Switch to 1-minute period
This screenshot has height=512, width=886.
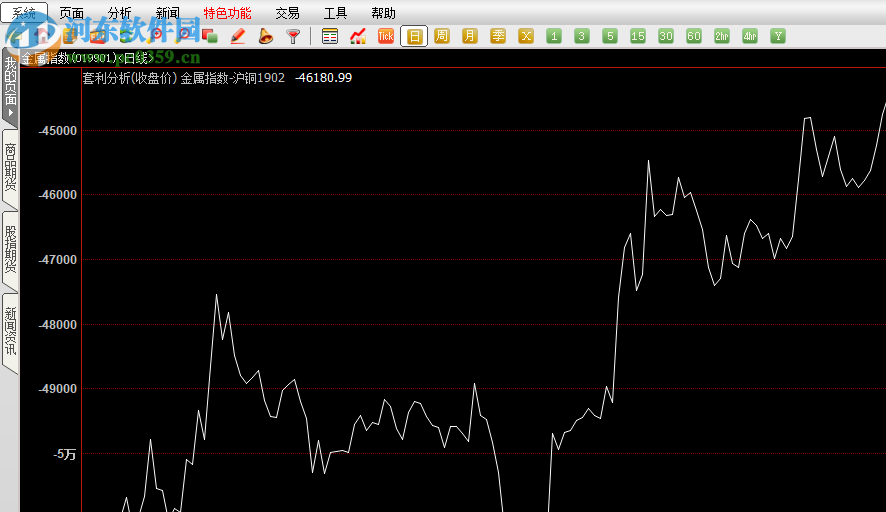coord(554,36)
